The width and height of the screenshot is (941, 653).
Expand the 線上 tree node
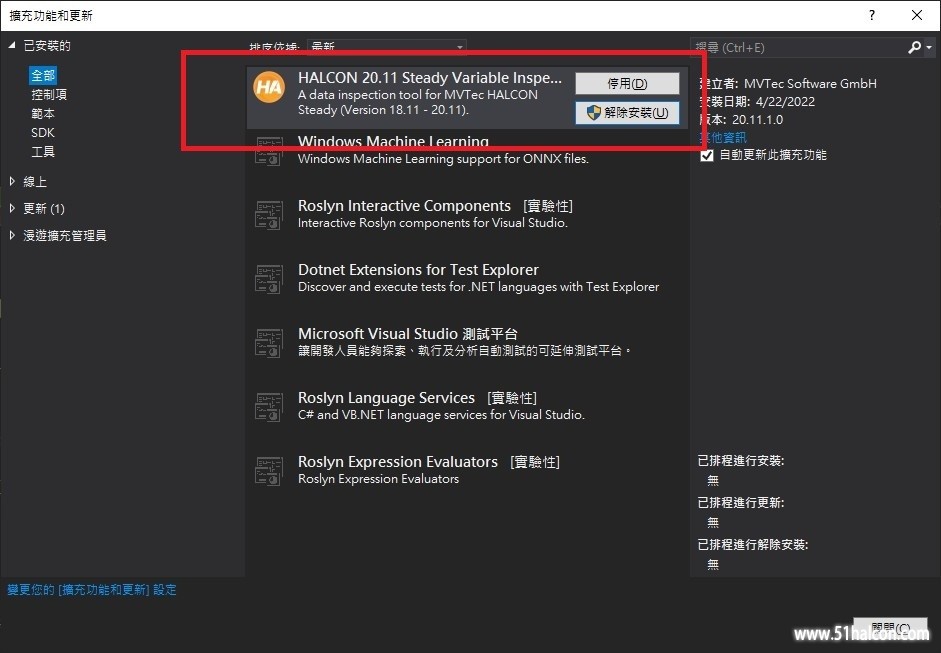(x=12, y=181)
